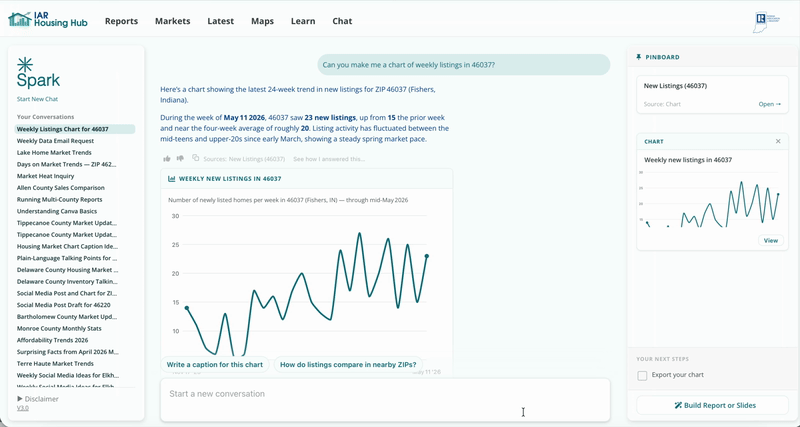Click Sources: New Listings (46037) link

point(244,159)
